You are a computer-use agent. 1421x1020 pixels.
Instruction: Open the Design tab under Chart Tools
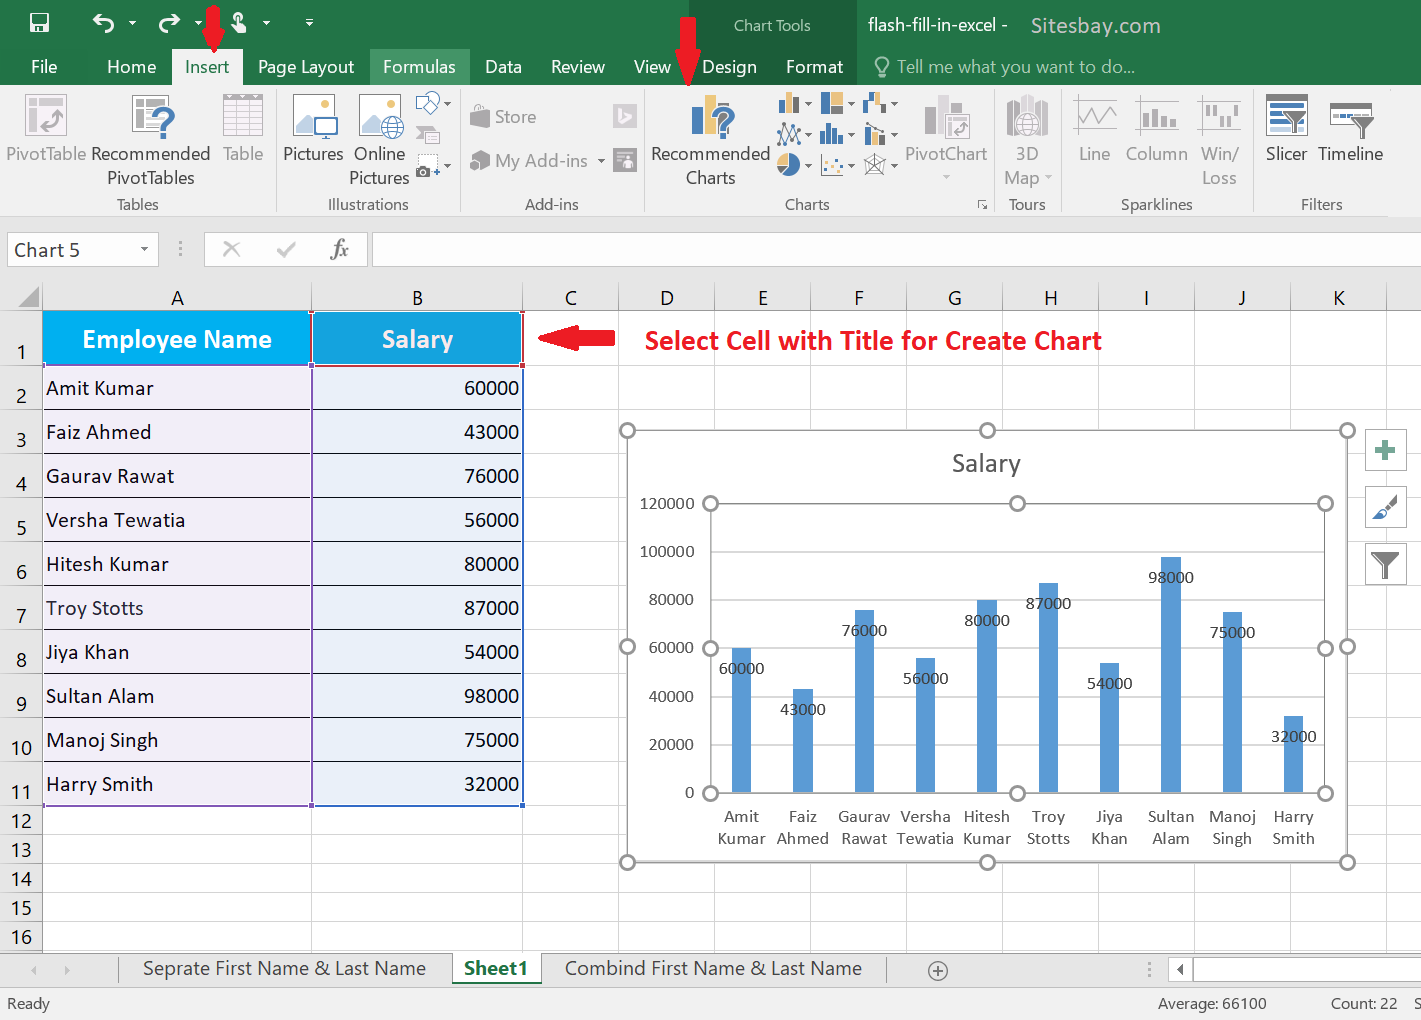point(729,67)
